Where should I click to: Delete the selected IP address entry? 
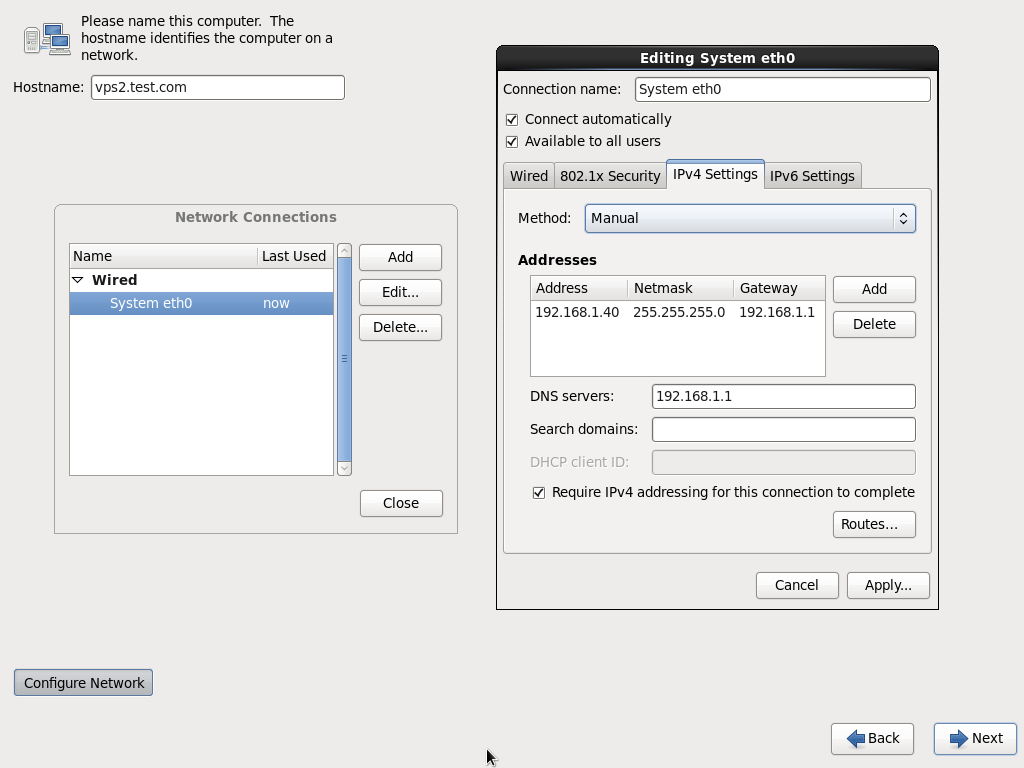[x=873, y=324]
